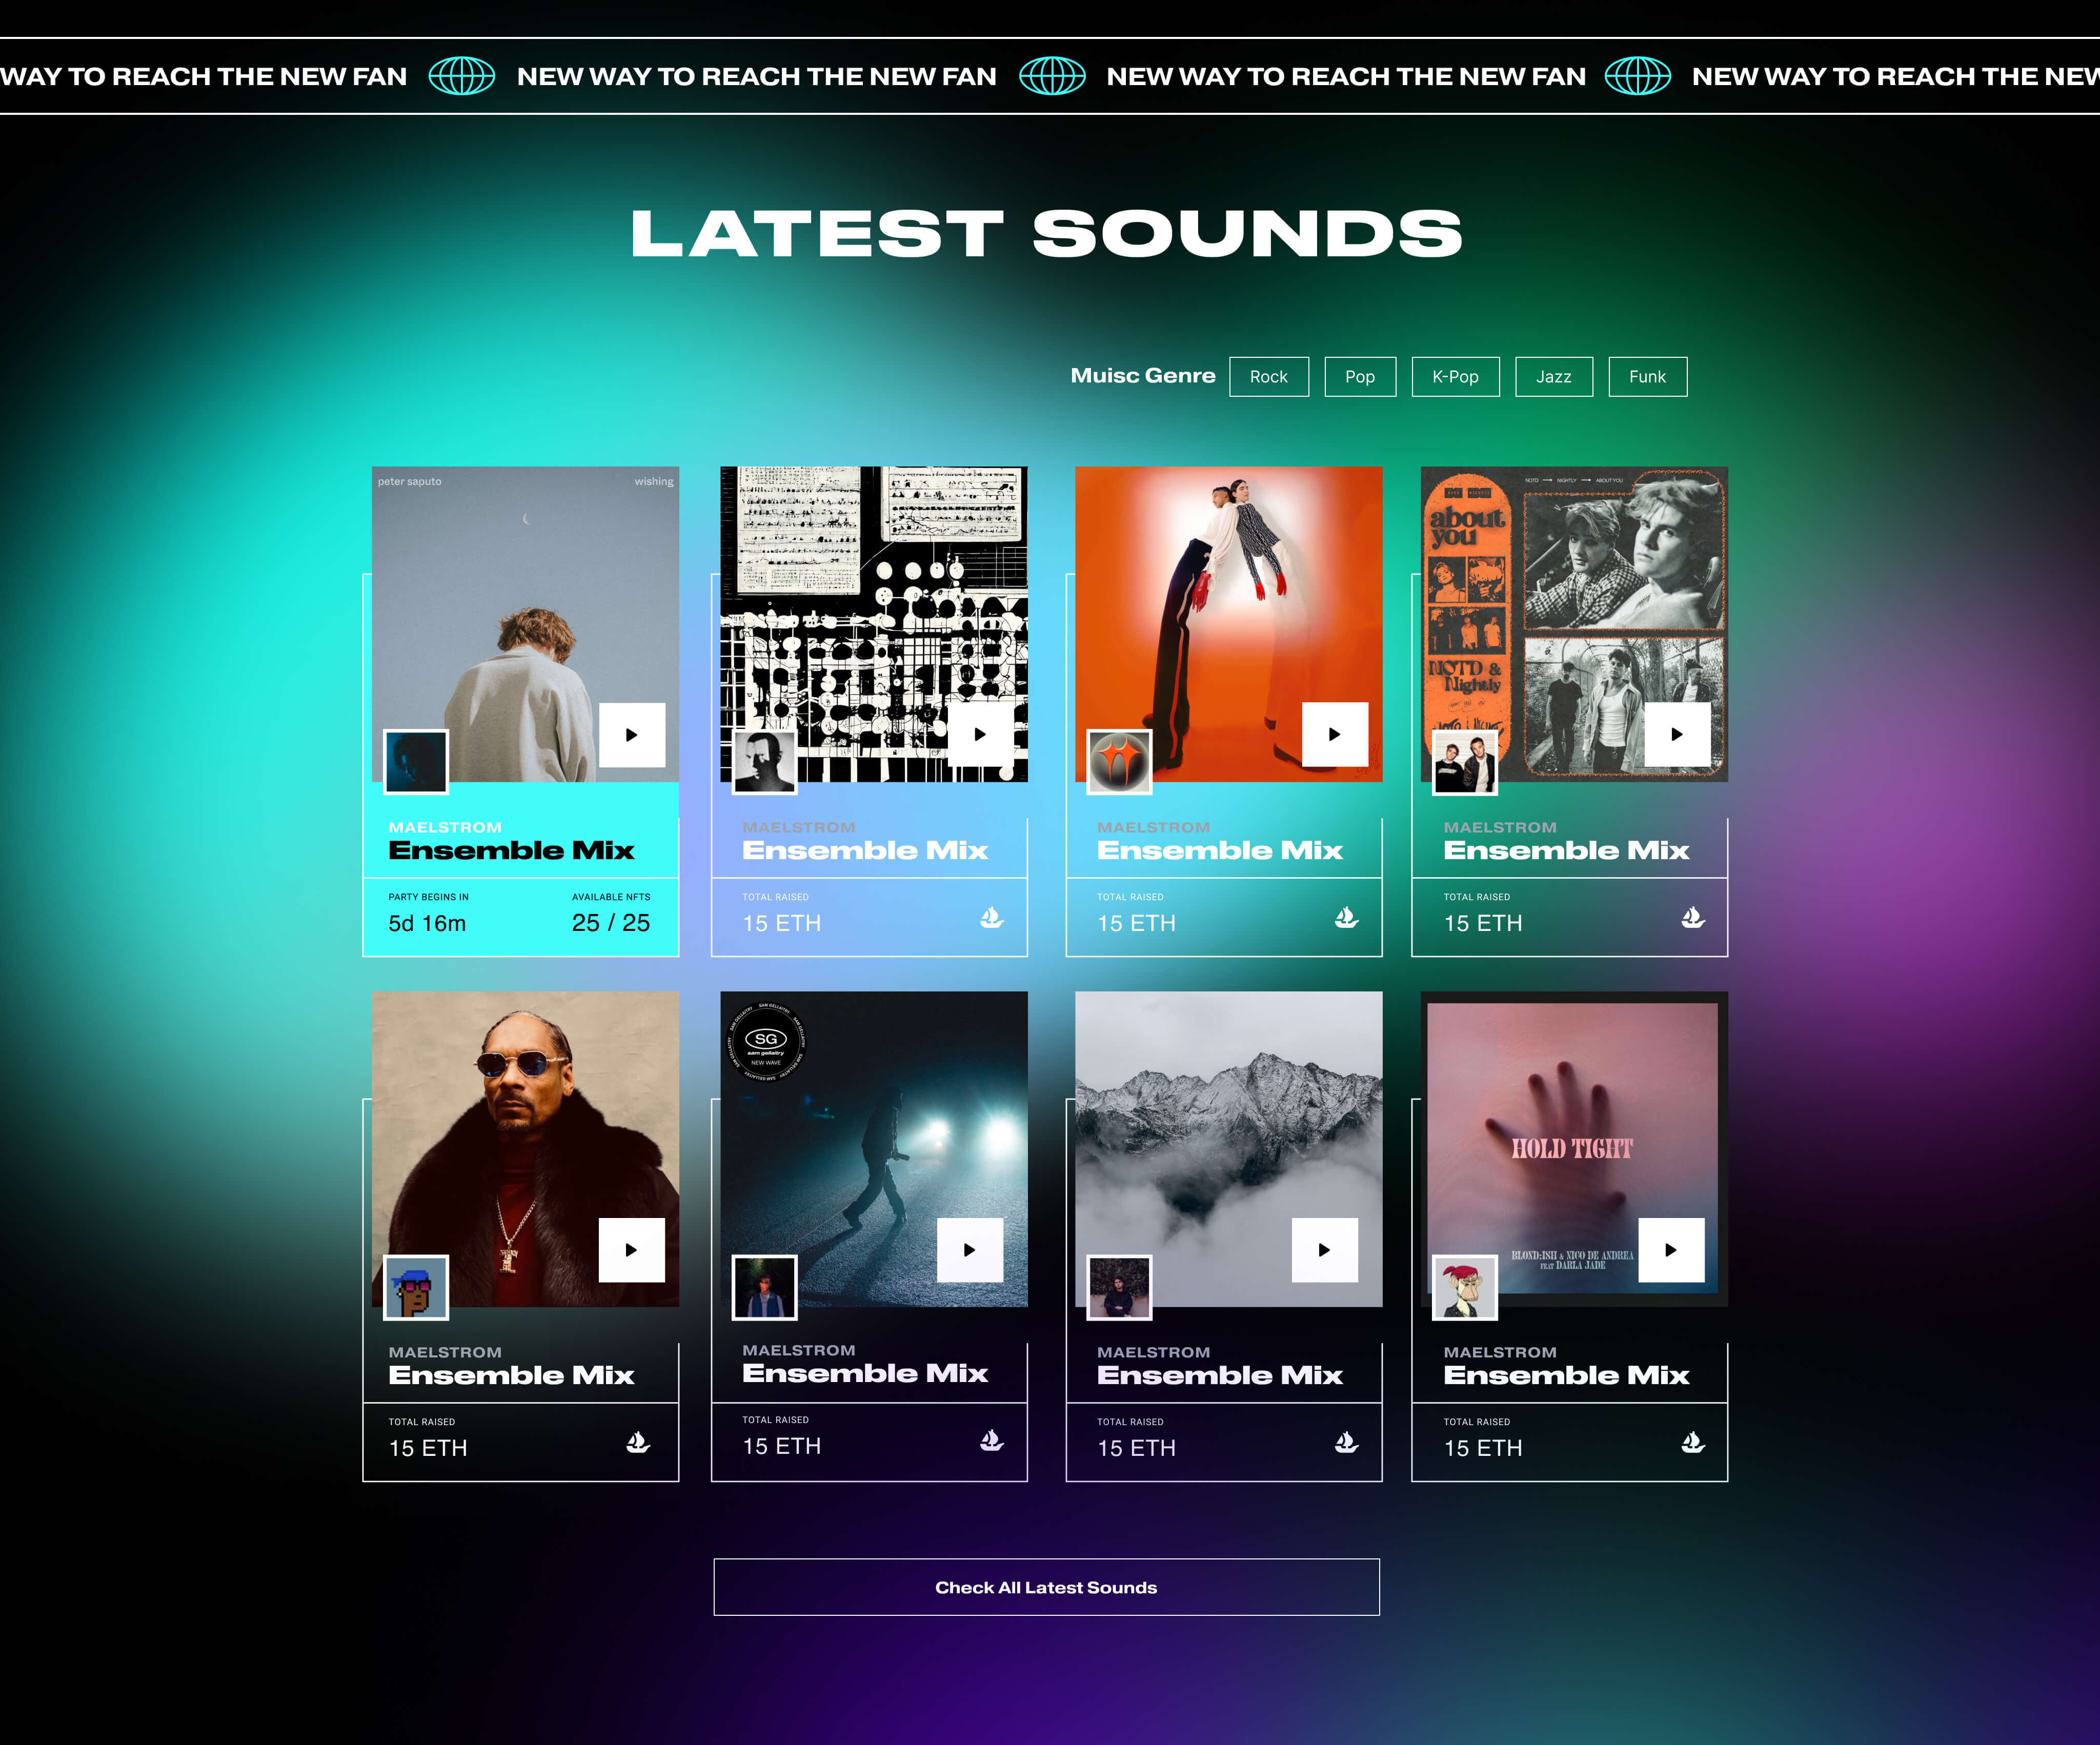Open the Bored Ape avatar thumbnail
The width and height of the screenshot is (2100, 1745).
pyautogui.click(x=1464, y=1287)
